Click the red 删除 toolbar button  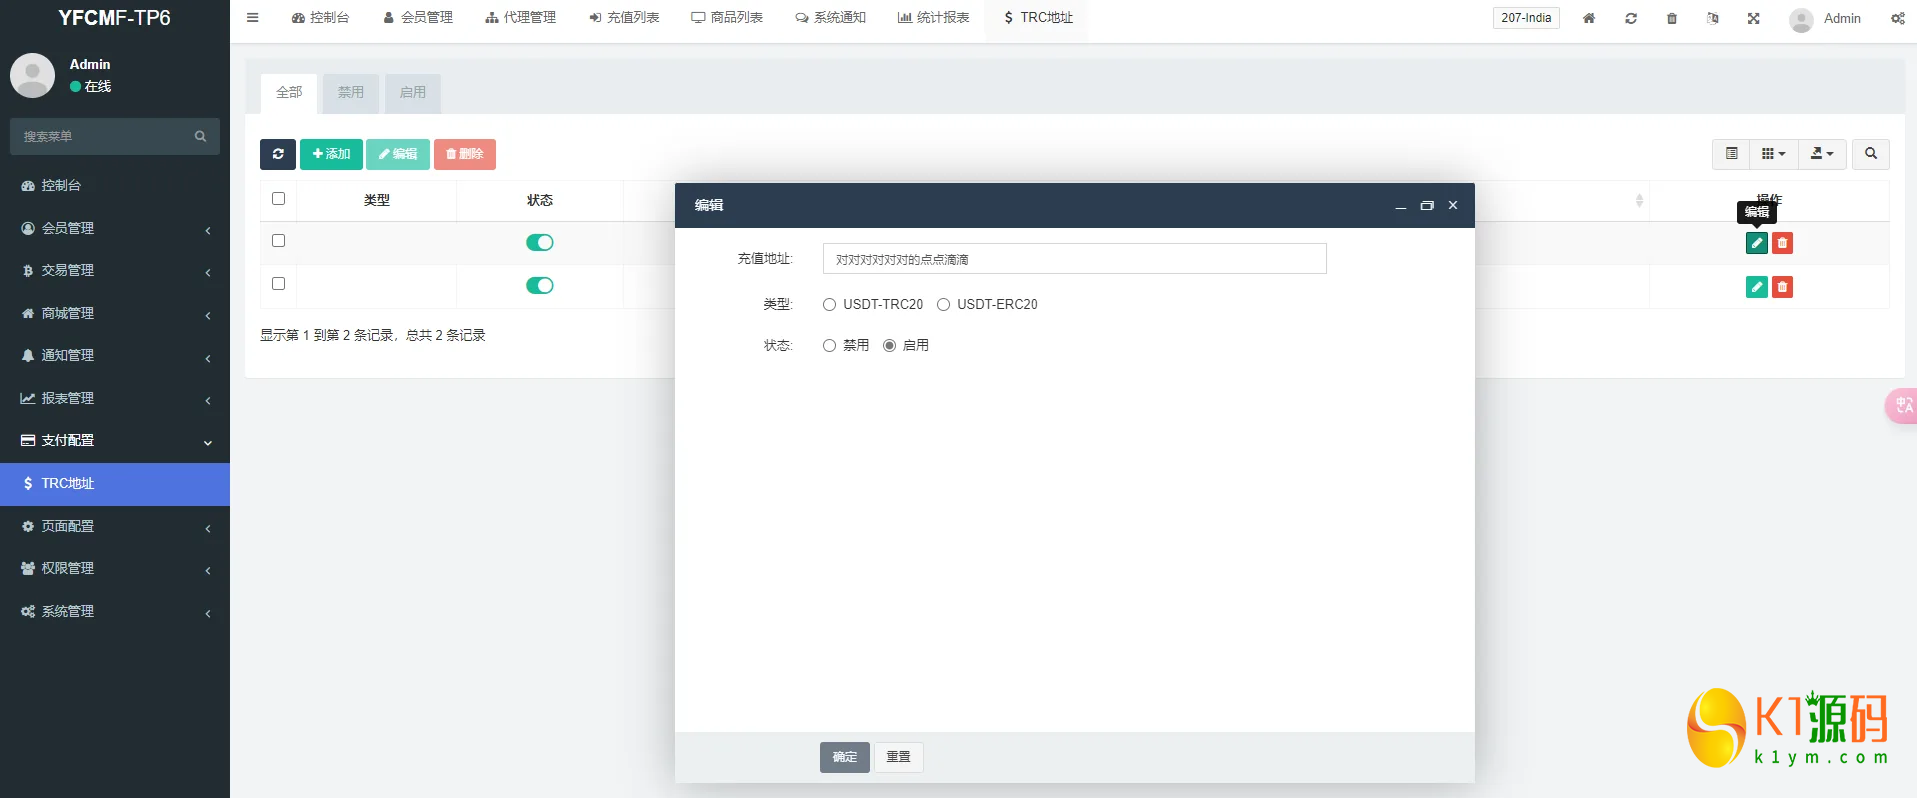click(465, 154)
